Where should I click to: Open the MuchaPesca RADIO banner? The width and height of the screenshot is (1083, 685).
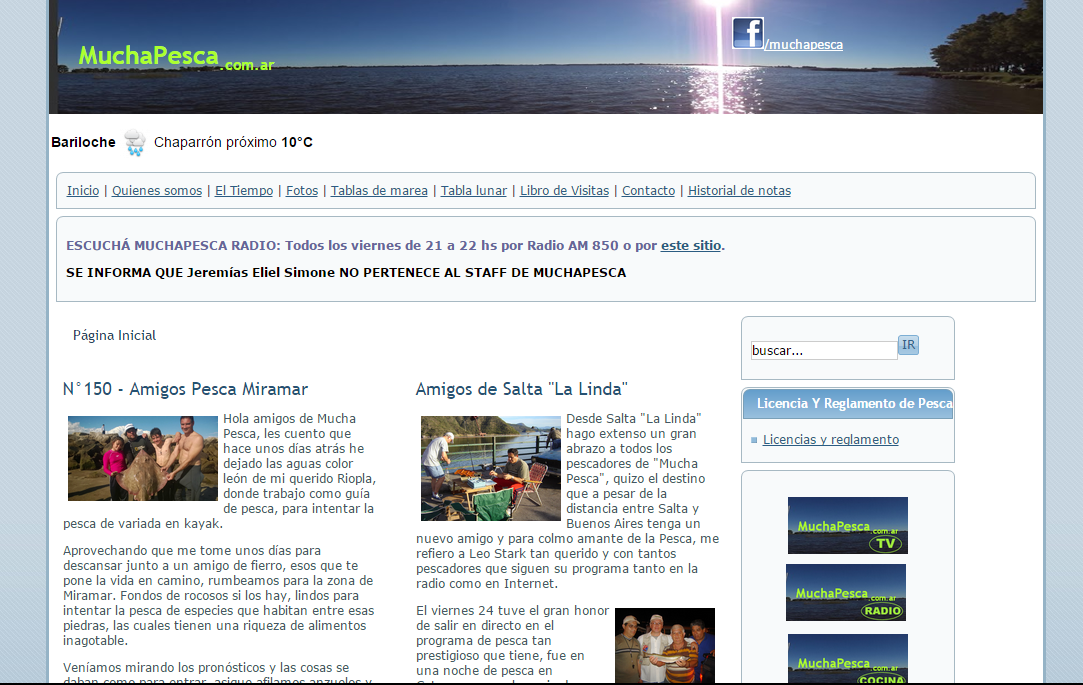coord(845,592)
